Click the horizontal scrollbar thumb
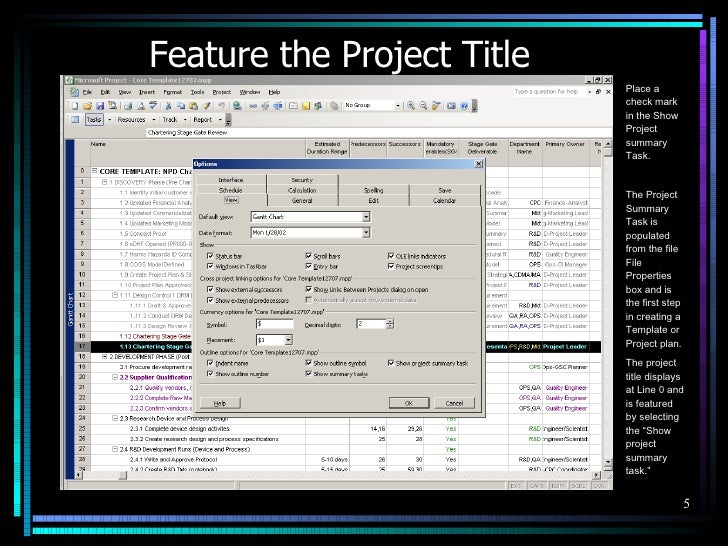 tap(123, 475)
